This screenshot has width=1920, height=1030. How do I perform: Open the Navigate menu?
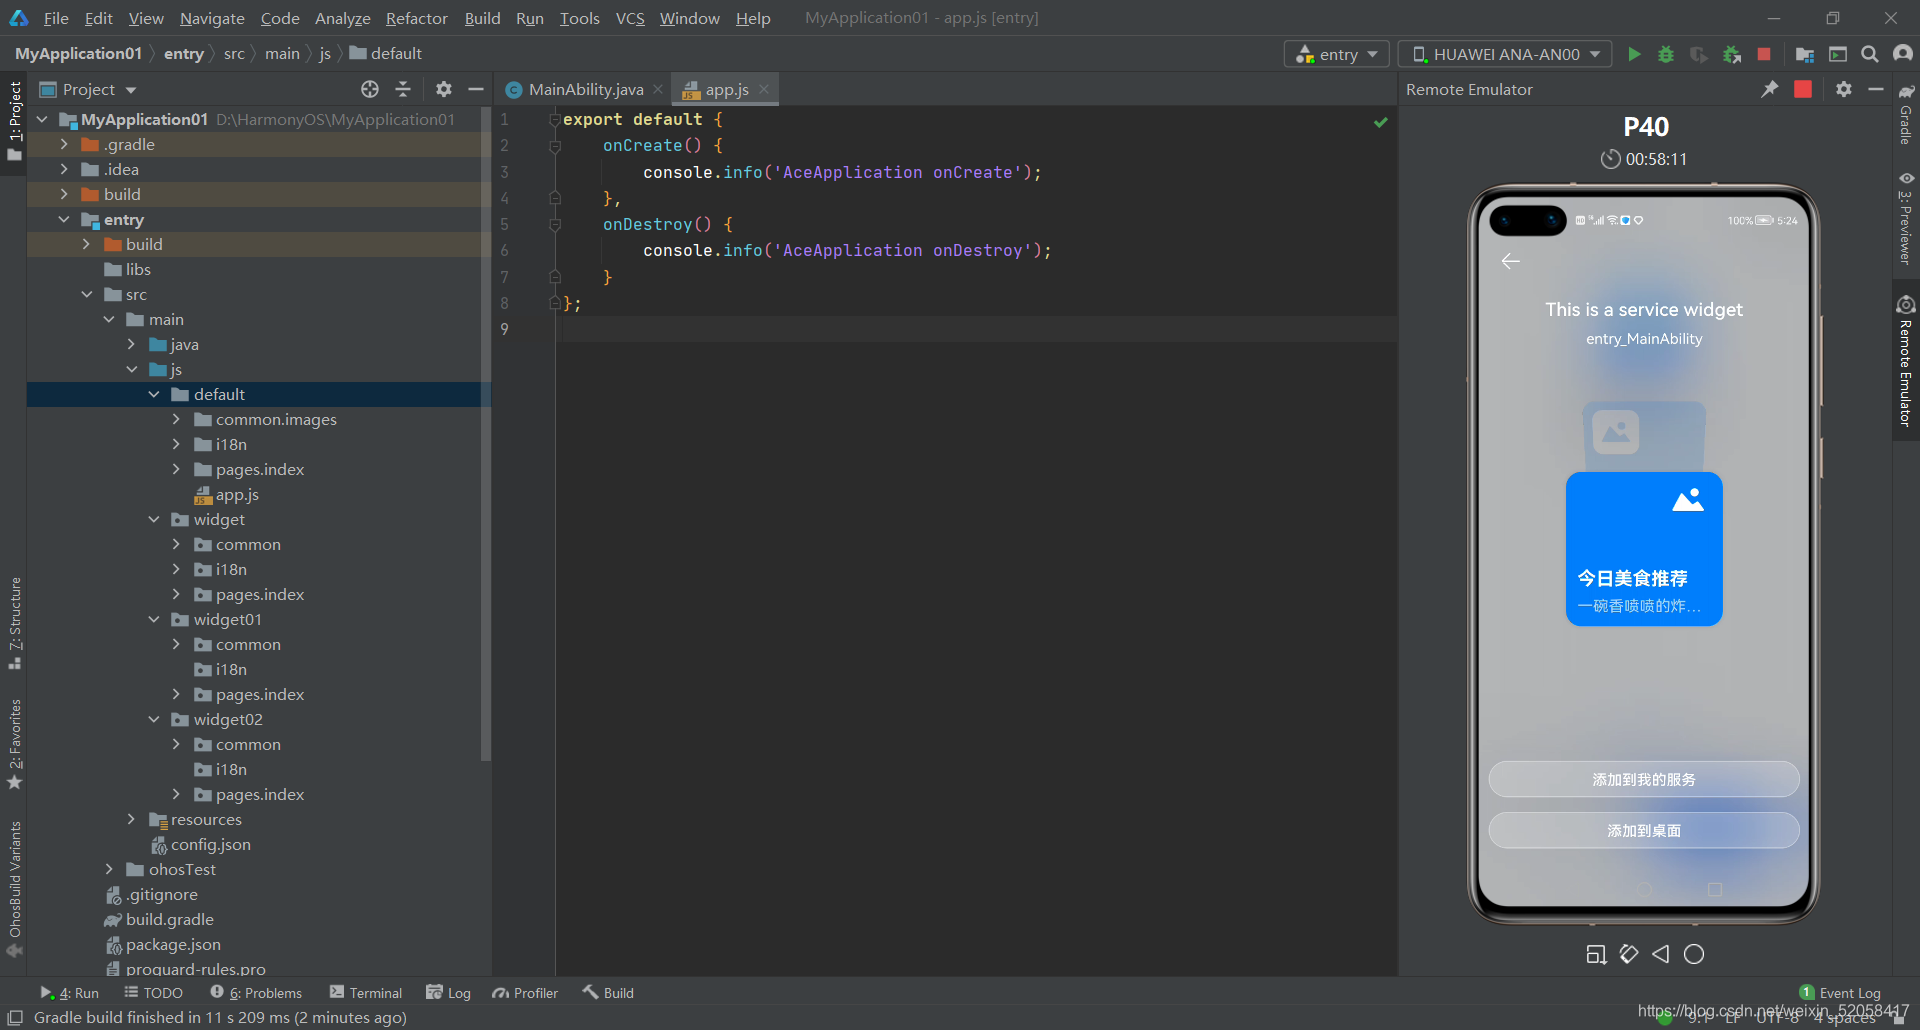(212, 18)
